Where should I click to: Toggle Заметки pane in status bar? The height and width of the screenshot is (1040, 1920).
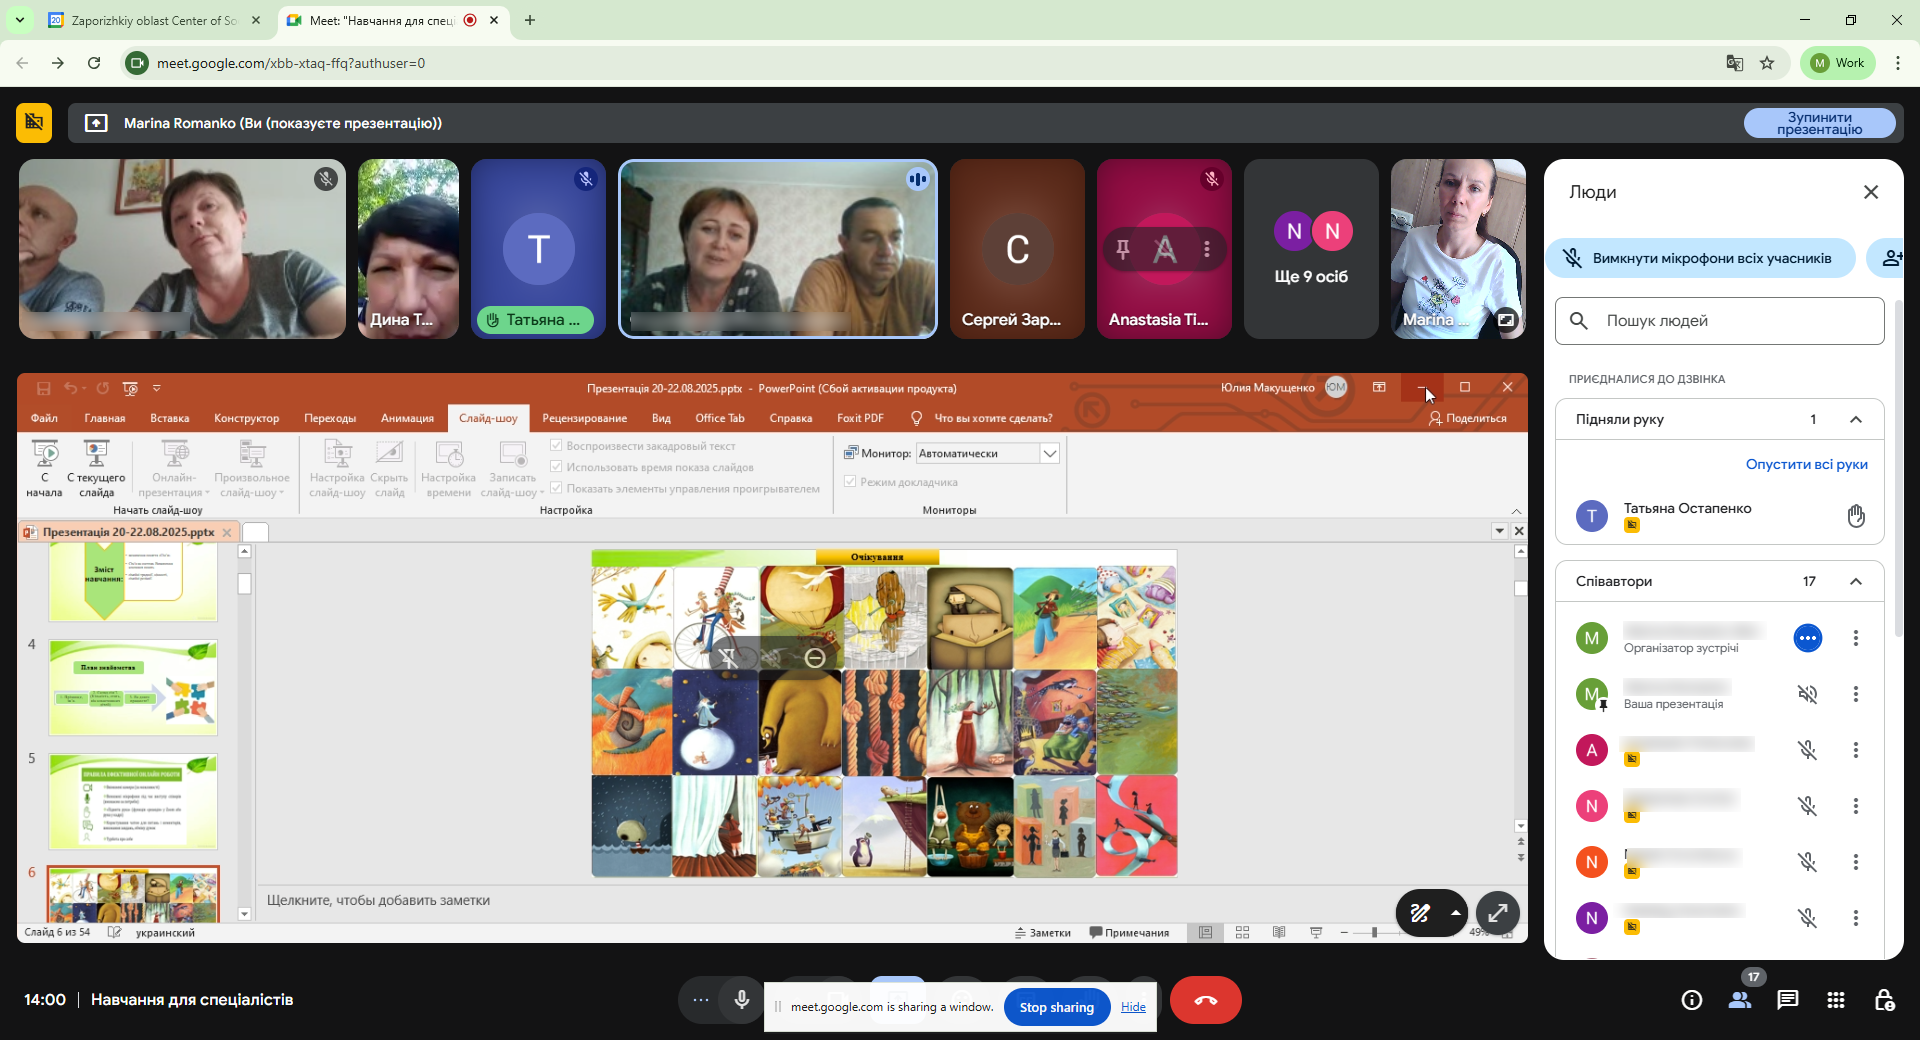pos(1043,933)
